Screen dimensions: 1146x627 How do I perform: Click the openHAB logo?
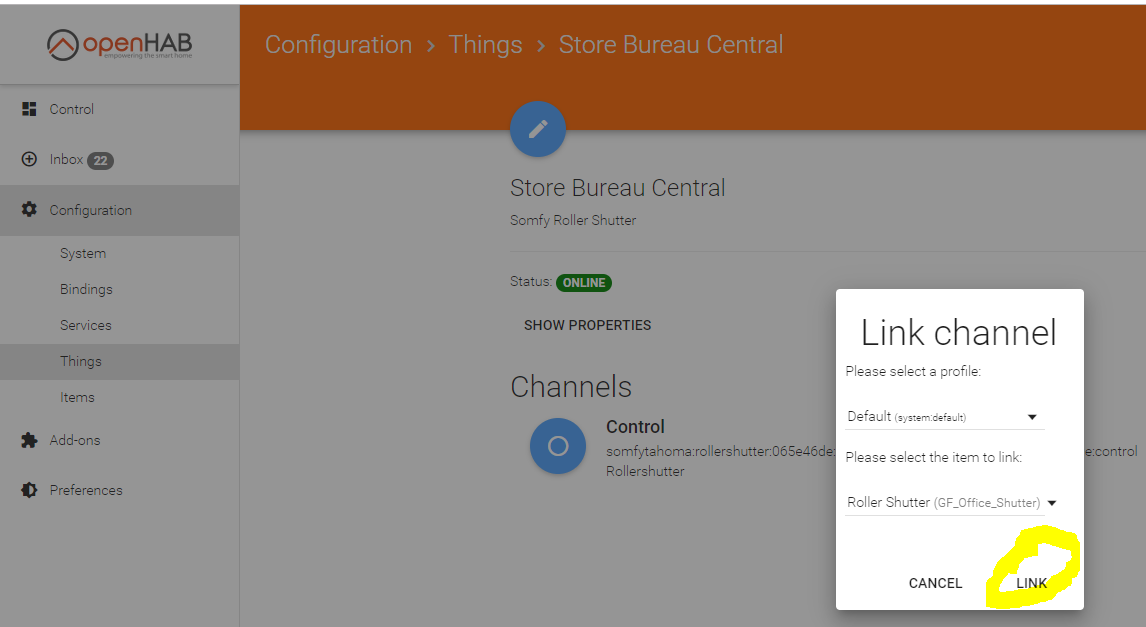[119, 45]
